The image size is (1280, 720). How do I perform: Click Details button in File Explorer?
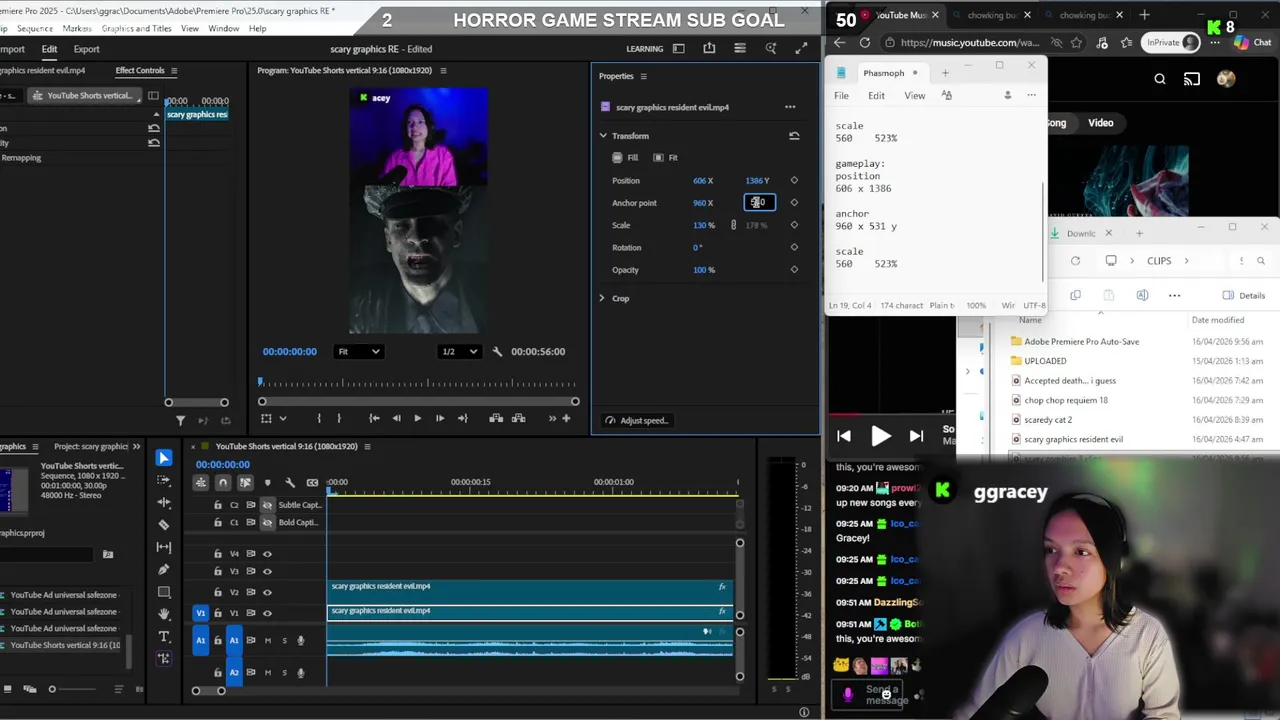pos(1244,295)
